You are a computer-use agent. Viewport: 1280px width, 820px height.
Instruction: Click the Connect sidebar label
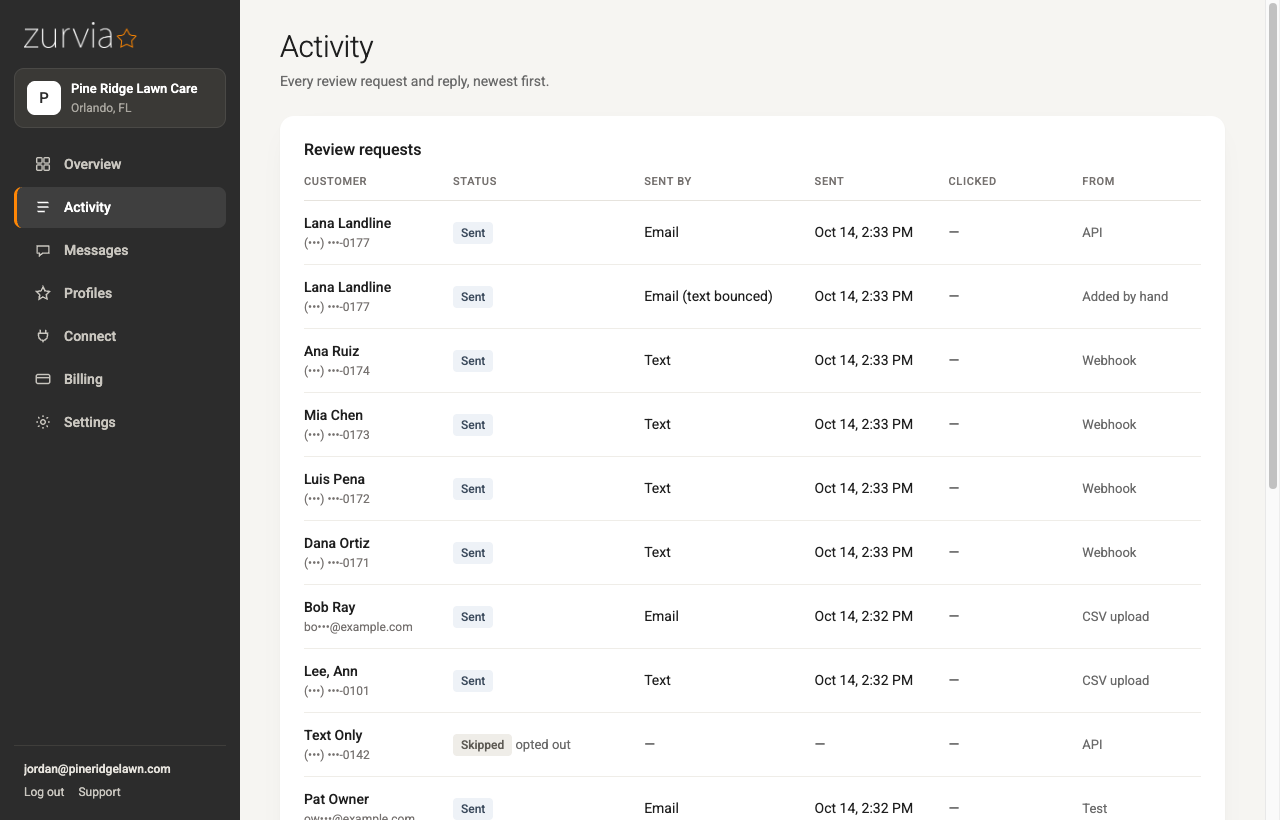(x=90, y=336)
